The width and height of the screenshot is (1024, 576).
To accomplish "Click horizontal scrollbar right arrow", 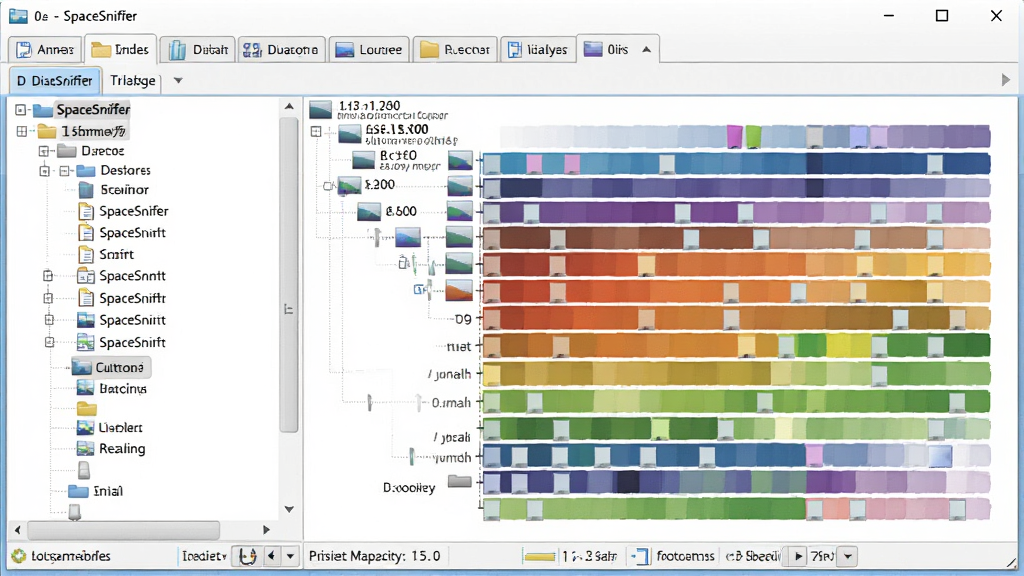I will [266, 530].
